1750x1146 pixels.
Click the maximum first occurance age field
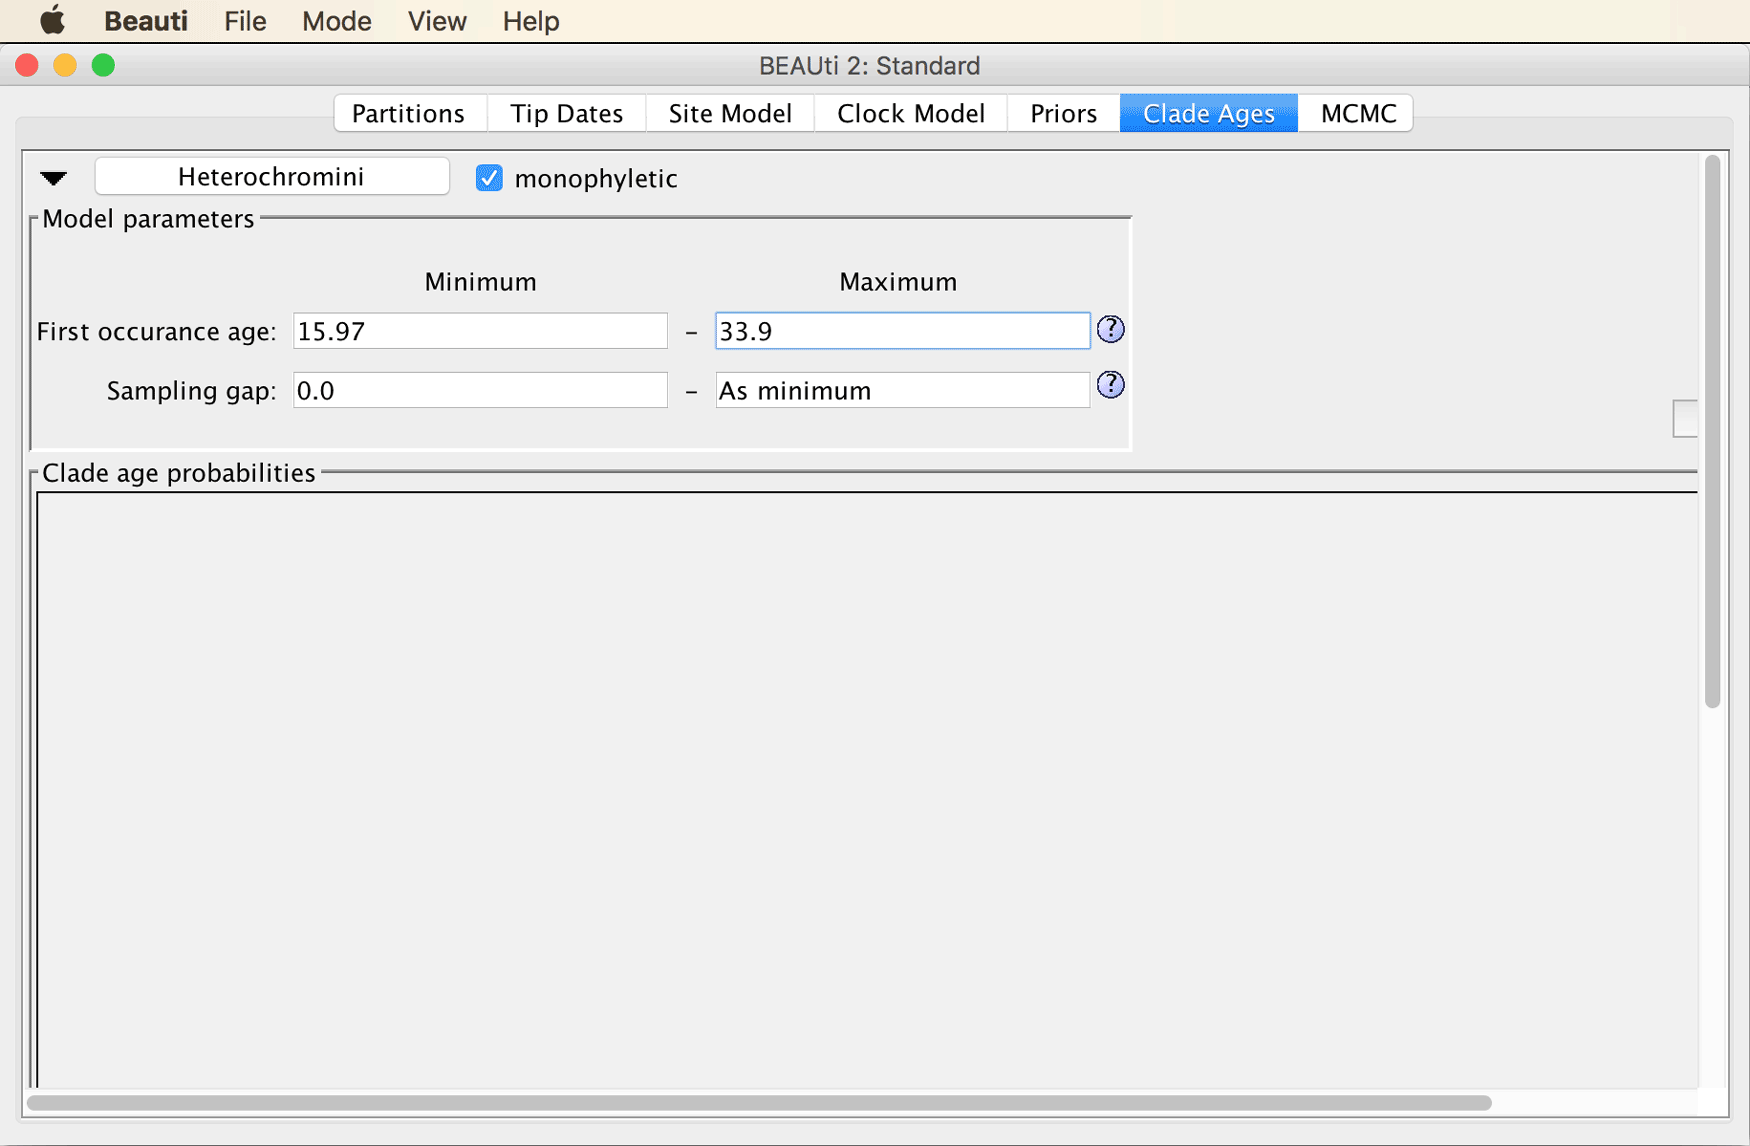902,331
